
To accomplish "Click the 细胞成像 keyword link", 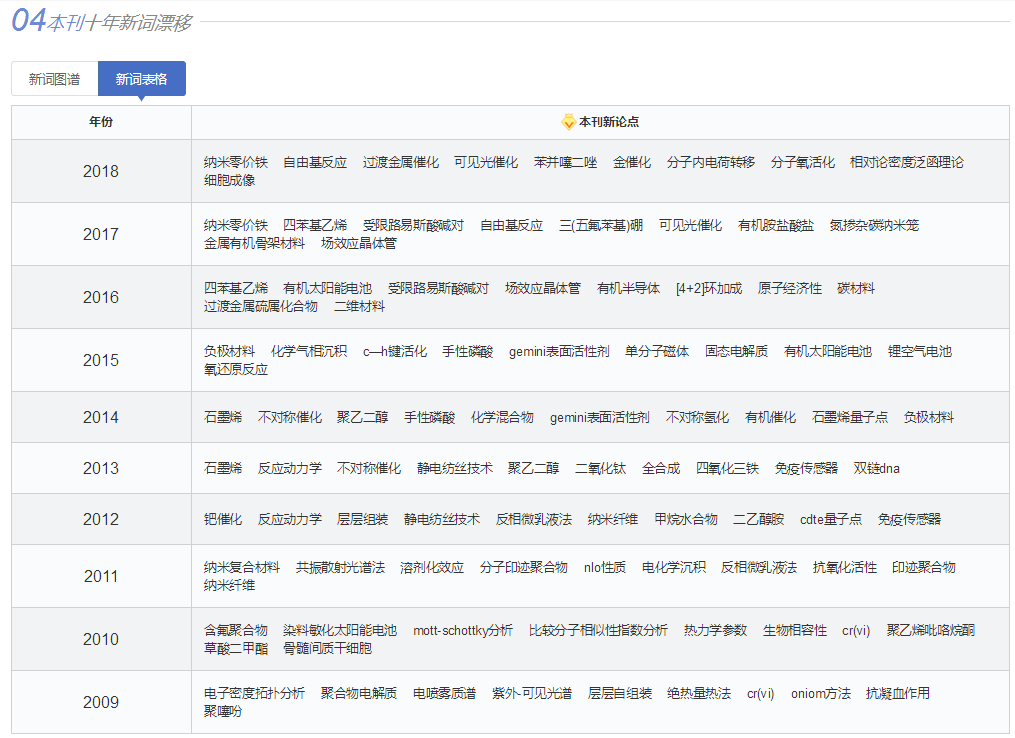I will click(229, 180).
